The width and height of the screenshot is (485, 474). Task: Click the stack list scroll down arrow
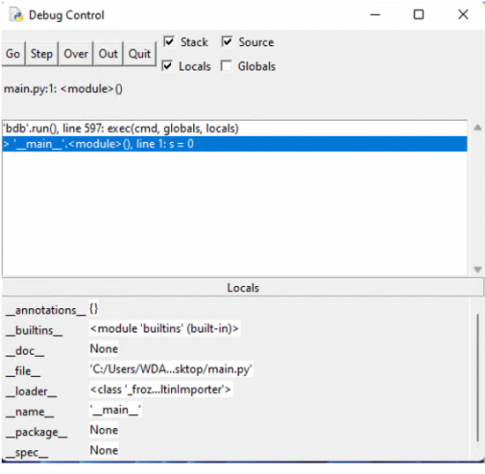pyautogui.click(x=478, y=269)
